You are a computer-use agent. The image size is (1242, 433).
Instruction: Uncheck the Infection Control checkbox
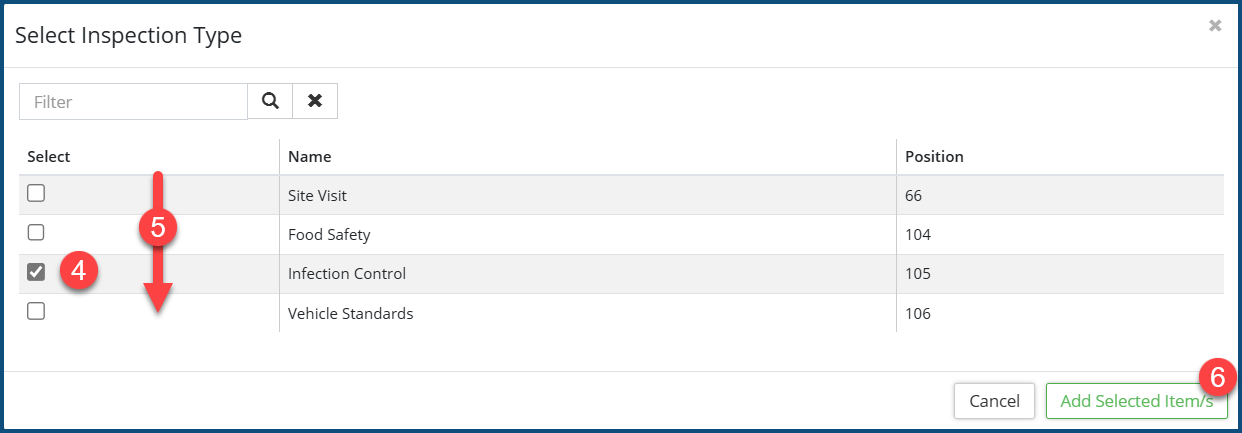(x=36, y=272)
